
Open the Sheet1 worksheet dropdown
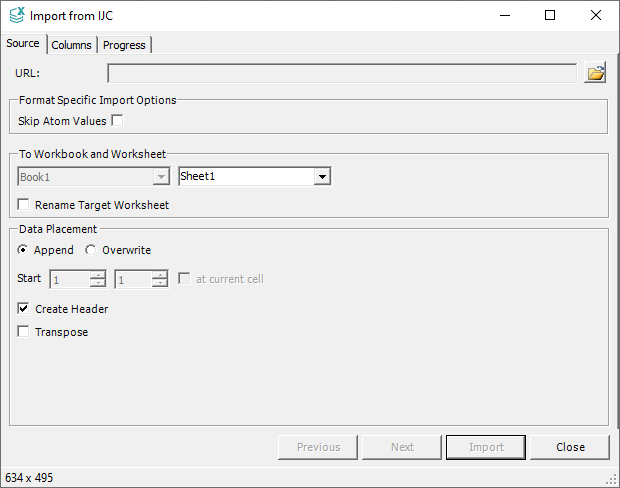tap(321, 177)
